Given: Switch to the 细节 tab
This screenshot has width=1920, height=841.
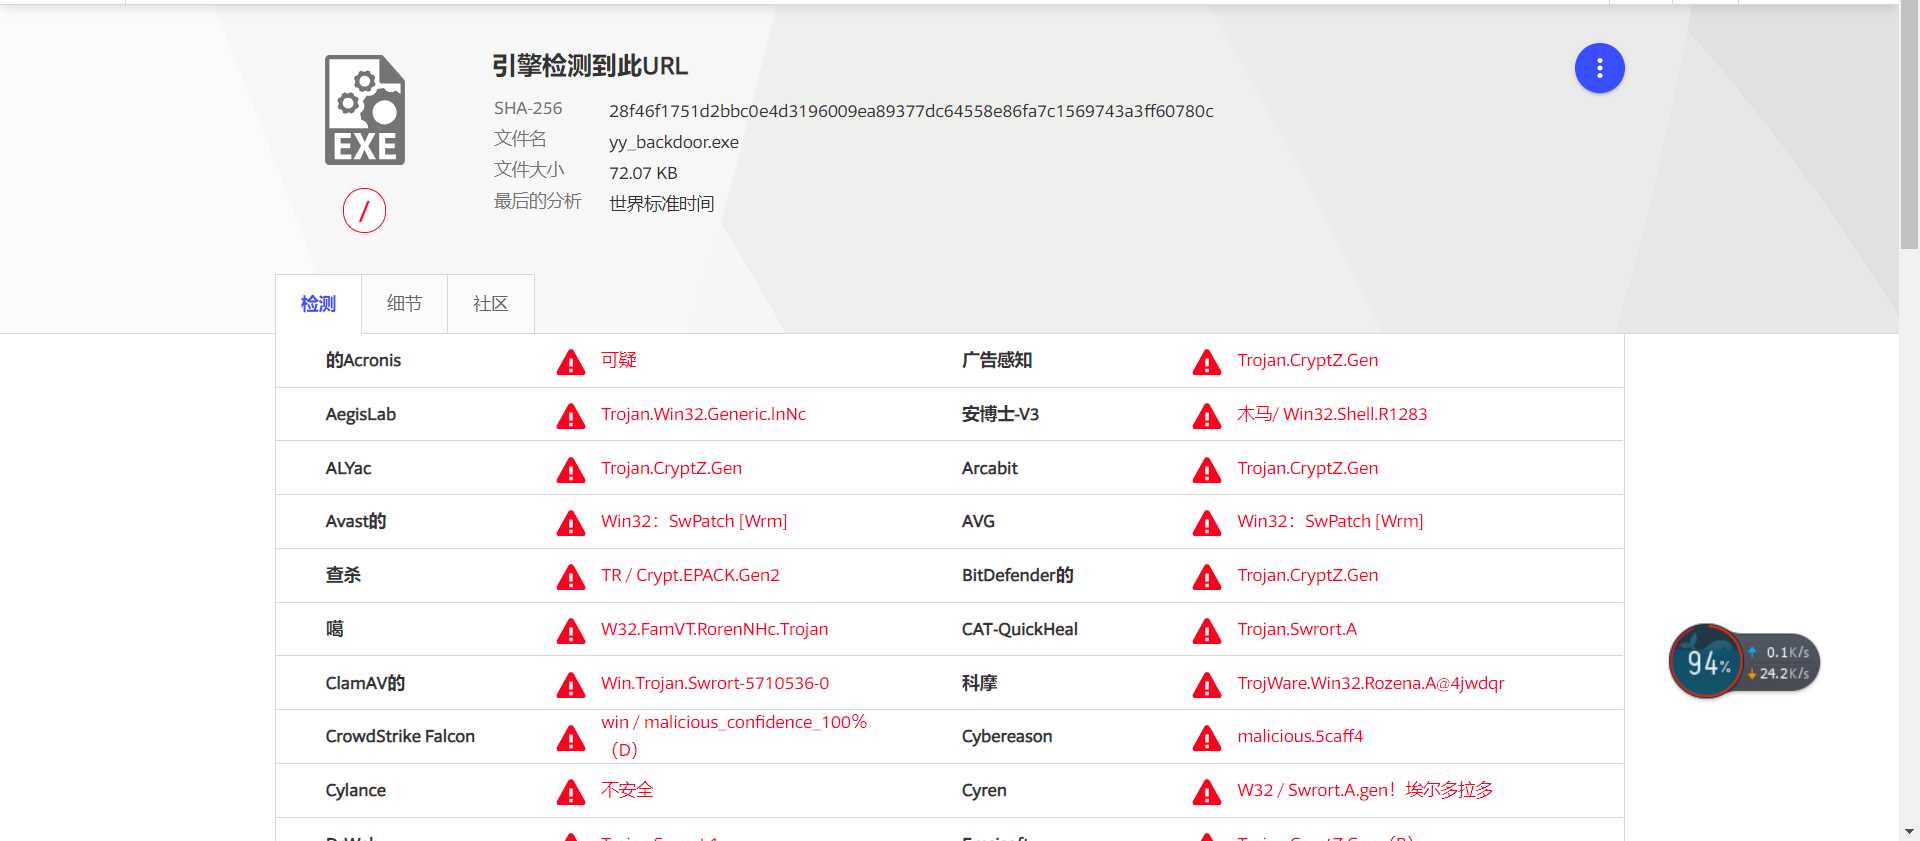Looking at the screenshot, I should [404, 304].
